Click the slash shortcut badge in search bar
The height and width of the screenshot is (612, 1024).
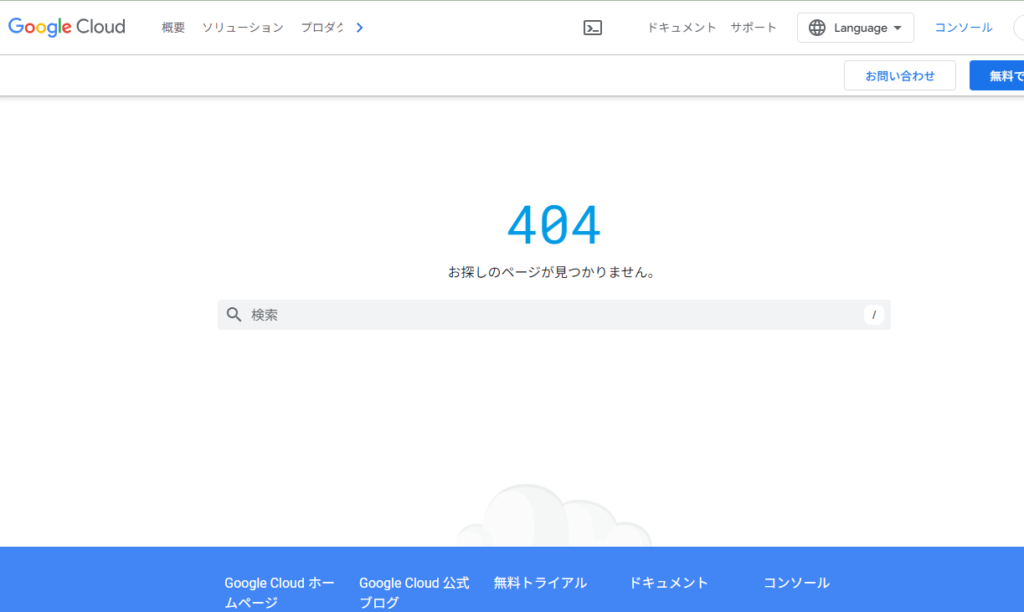(874, 315)
